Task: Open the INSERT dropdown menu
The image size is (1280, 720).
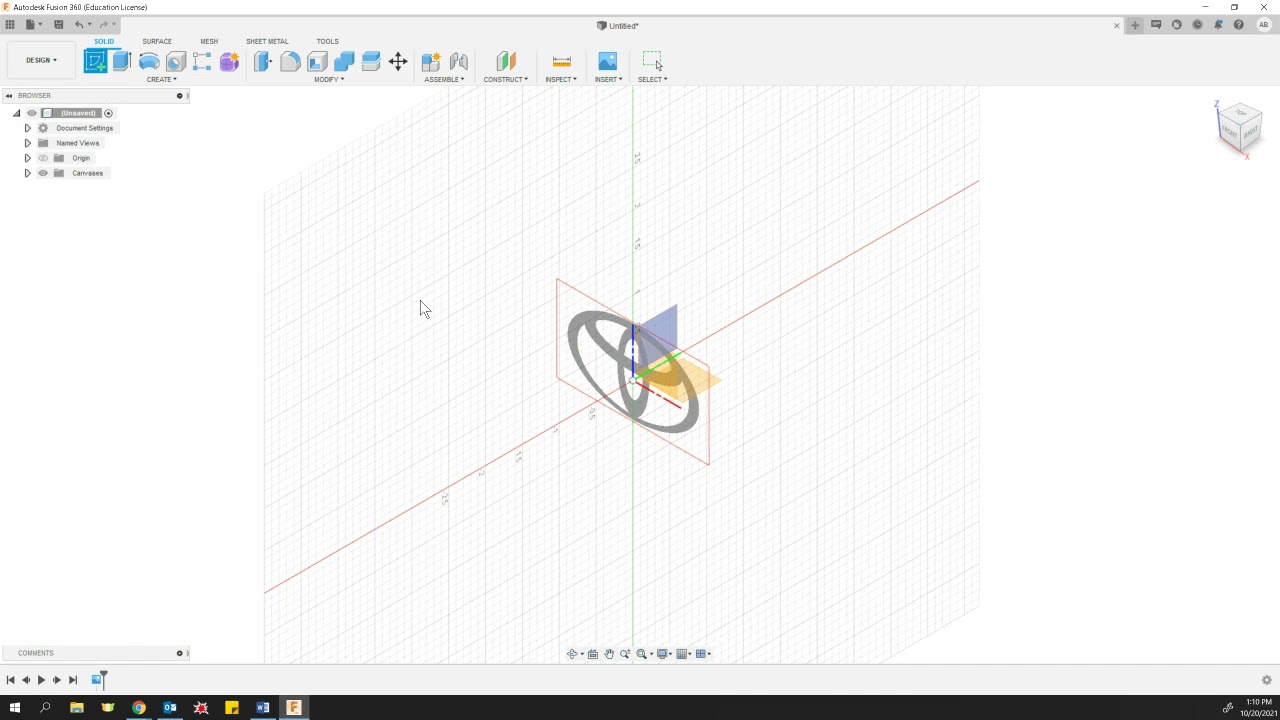Action: 608,79
